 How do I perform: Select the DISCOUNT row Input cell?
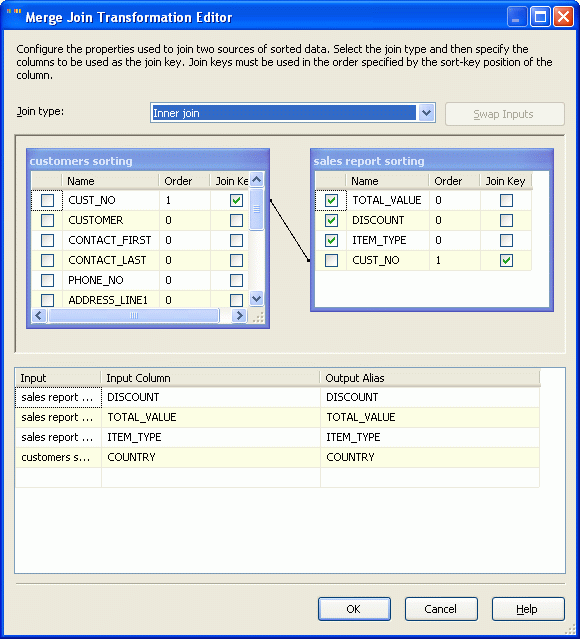[x=58, y=397]
